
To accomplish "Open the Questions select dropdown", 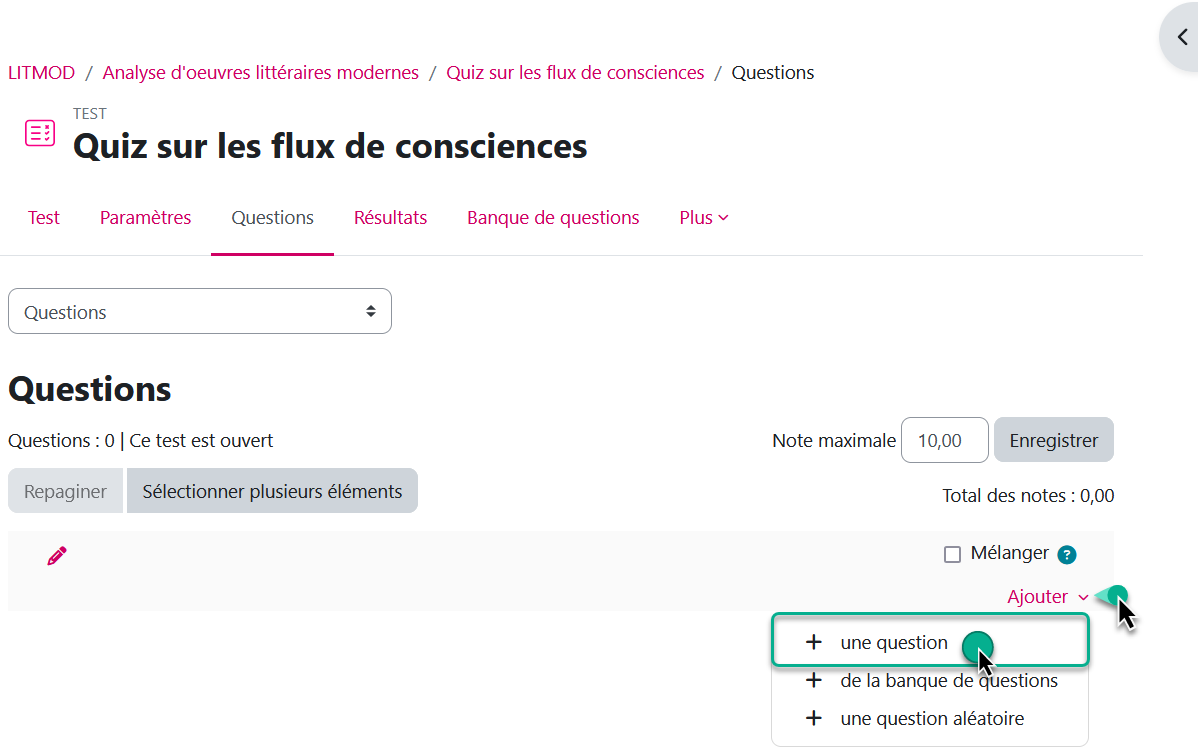I will coord(200,312).
